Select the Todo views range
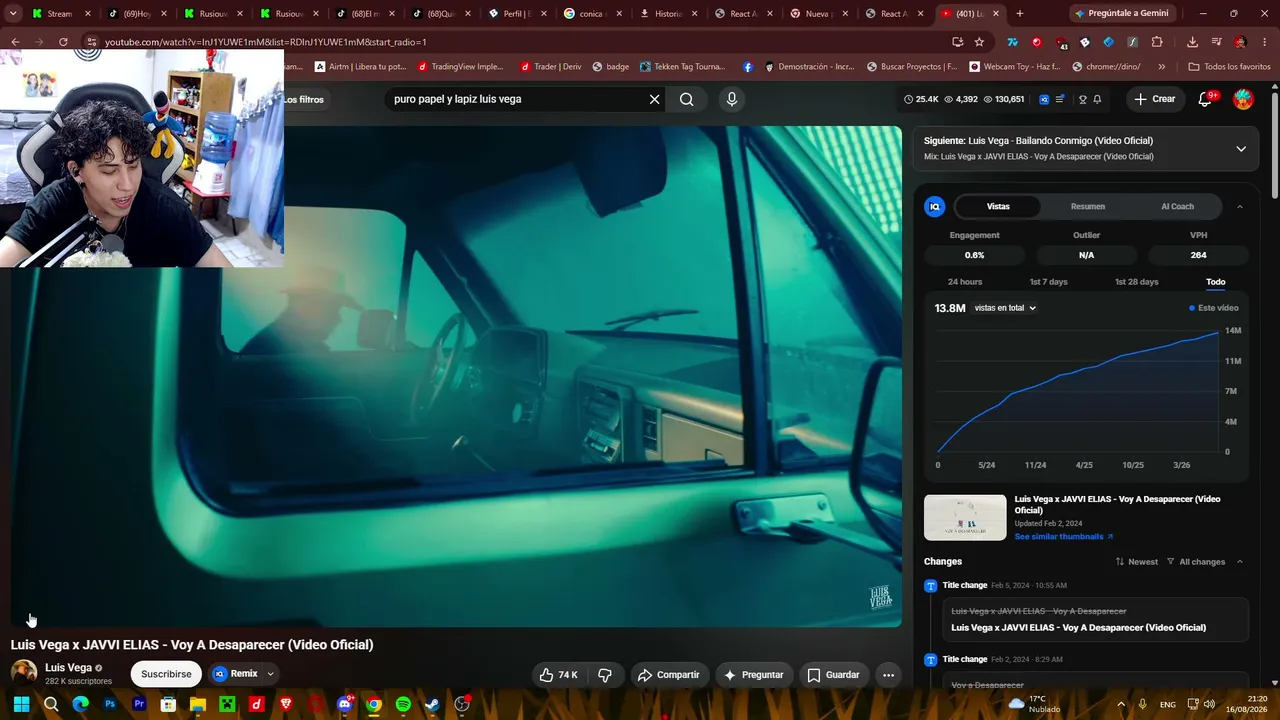This screenshot has width=1280, height=720. pyautogui.click(x=1216, y=282)
